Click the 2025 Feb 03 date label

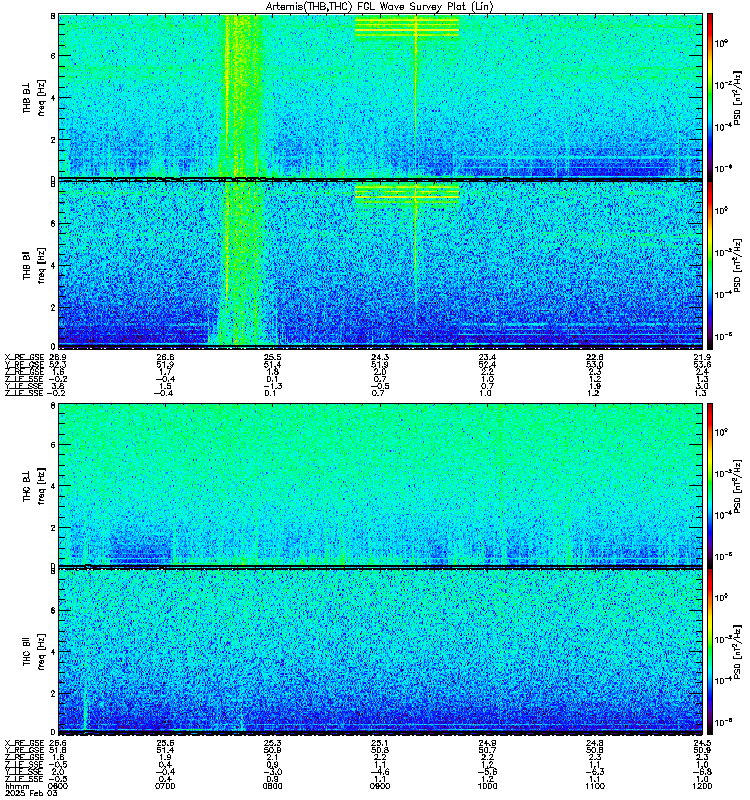(31, 793)
